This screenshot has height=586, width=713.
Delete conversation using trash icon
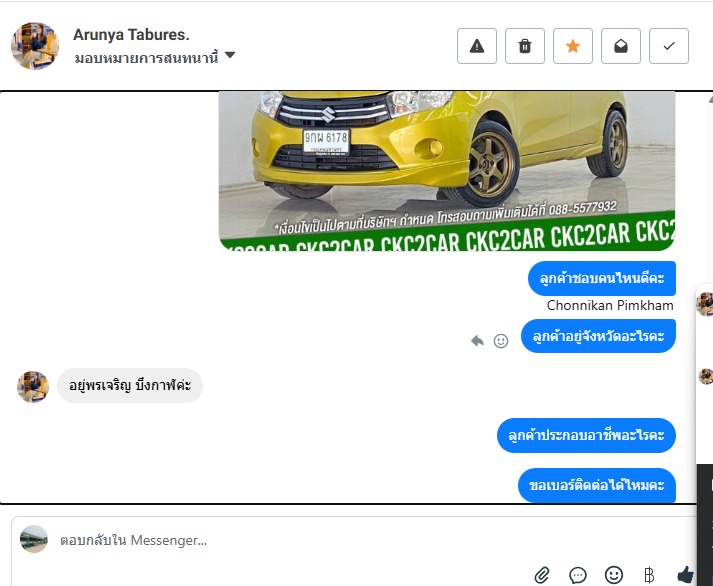pyautogui.click(x=525, y=46)
